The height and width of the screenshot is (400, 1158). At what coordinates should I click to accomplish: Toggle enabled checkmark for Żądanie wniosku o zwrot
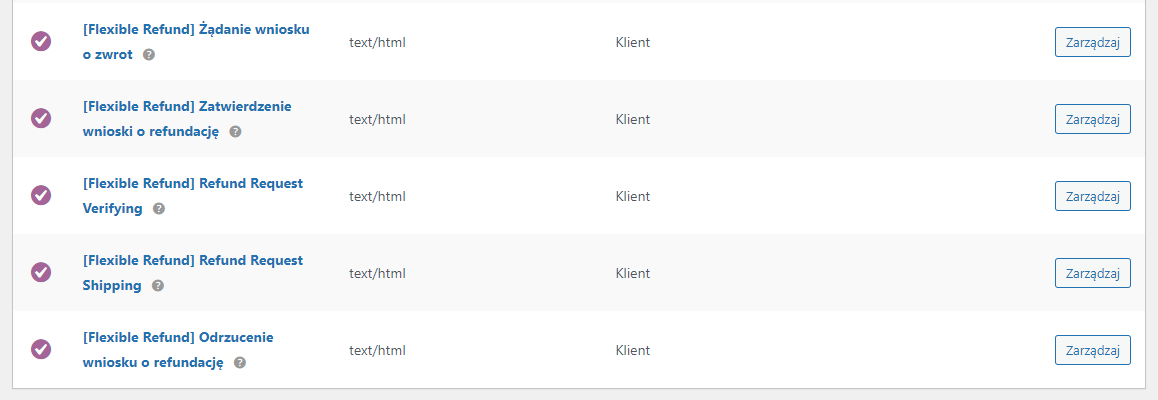[41, 41]
